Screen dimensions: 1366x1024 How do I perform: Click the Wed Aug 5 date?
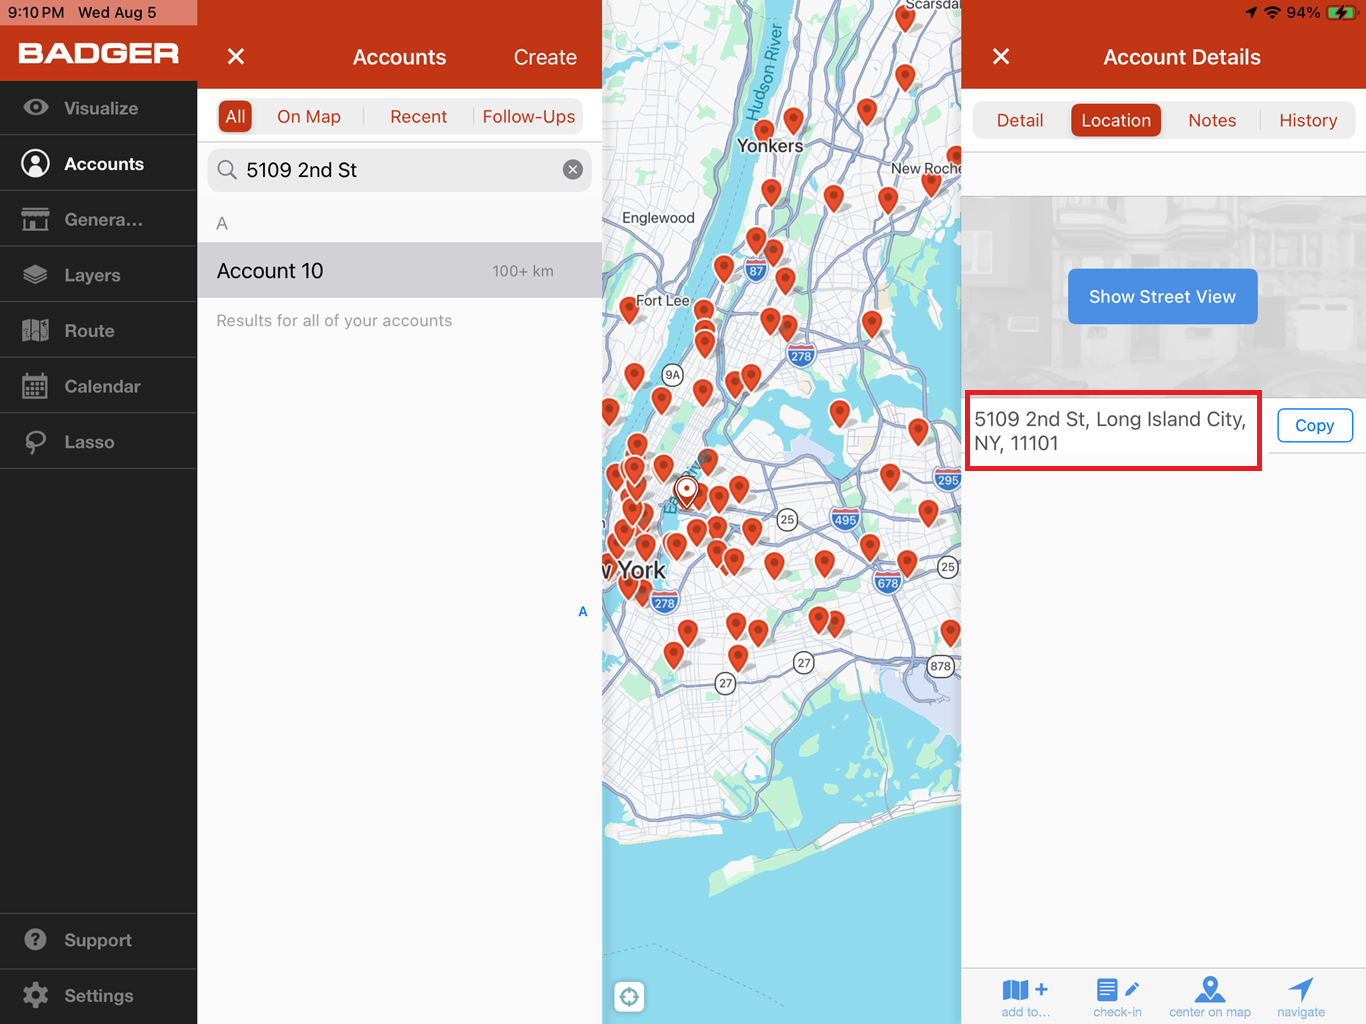(117, 13)
